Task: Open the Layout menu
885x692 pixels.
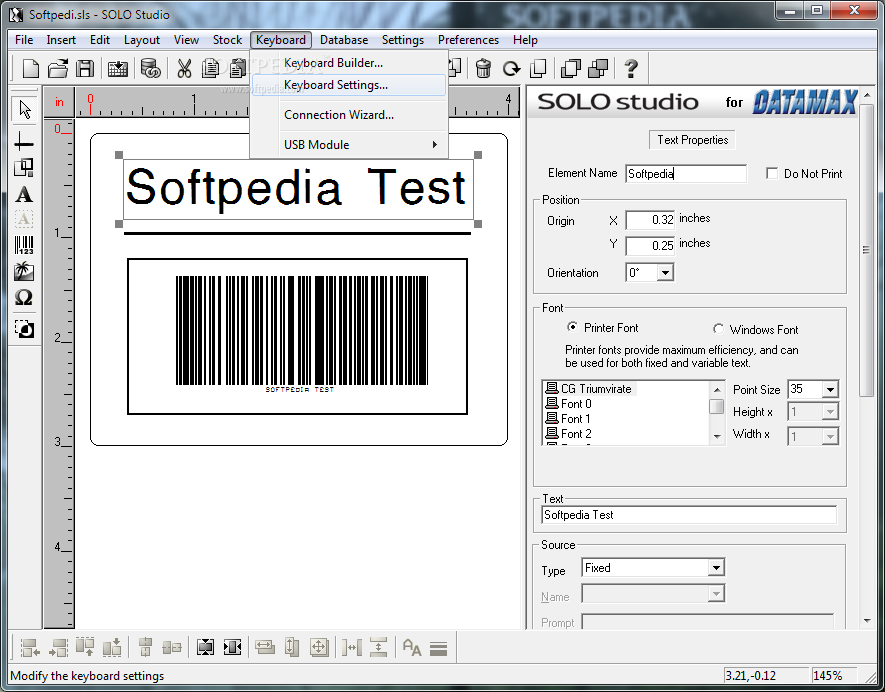Action: tap(142, 40)
